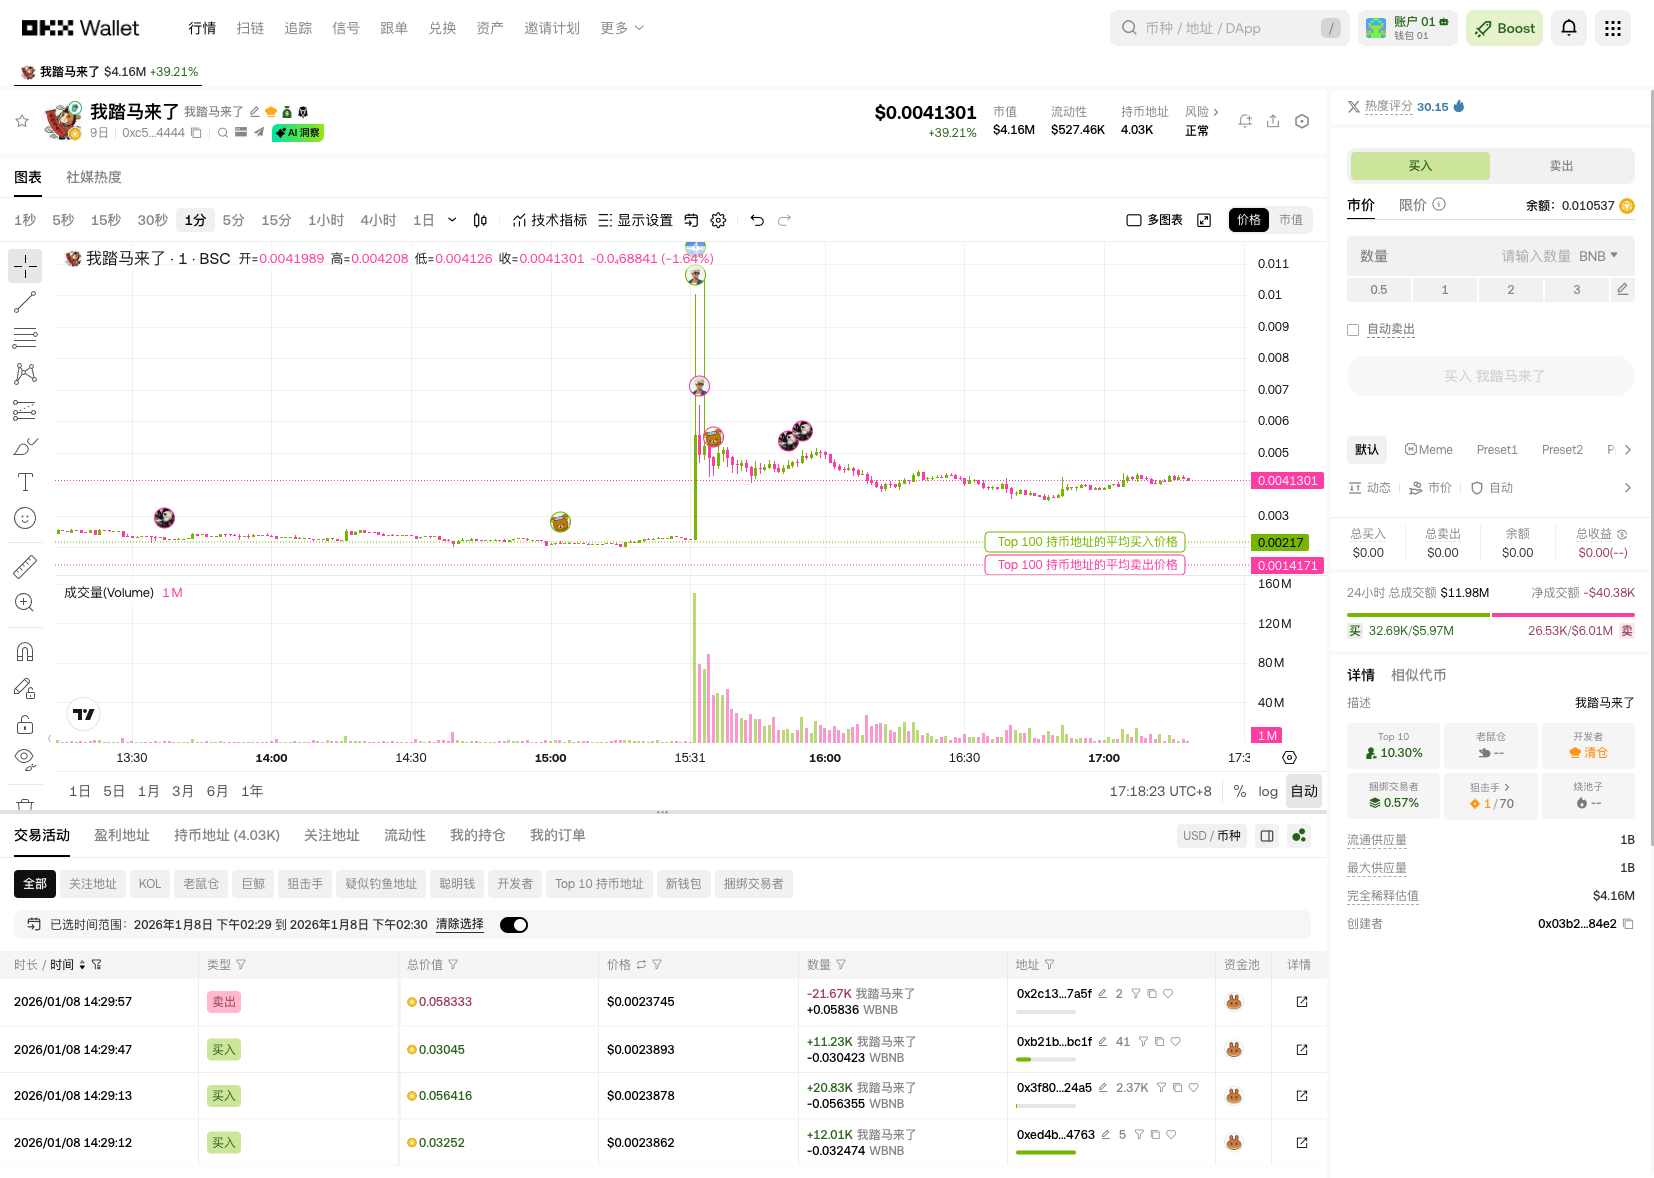
Task: Select the measure ruler tool
Action: tap(25, 566)
